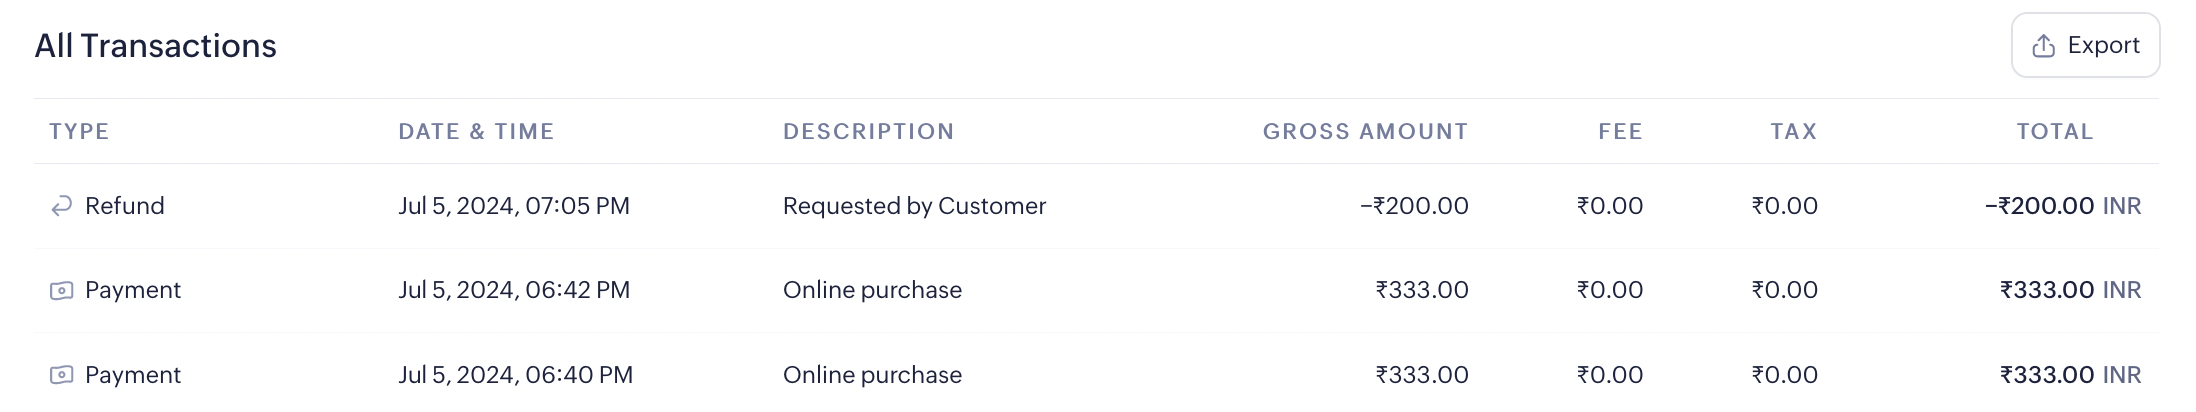The height and width of the screenshot is (412, 2196).
Task: Click the 06:42 PM Payment icon
Action: [61, 291]
